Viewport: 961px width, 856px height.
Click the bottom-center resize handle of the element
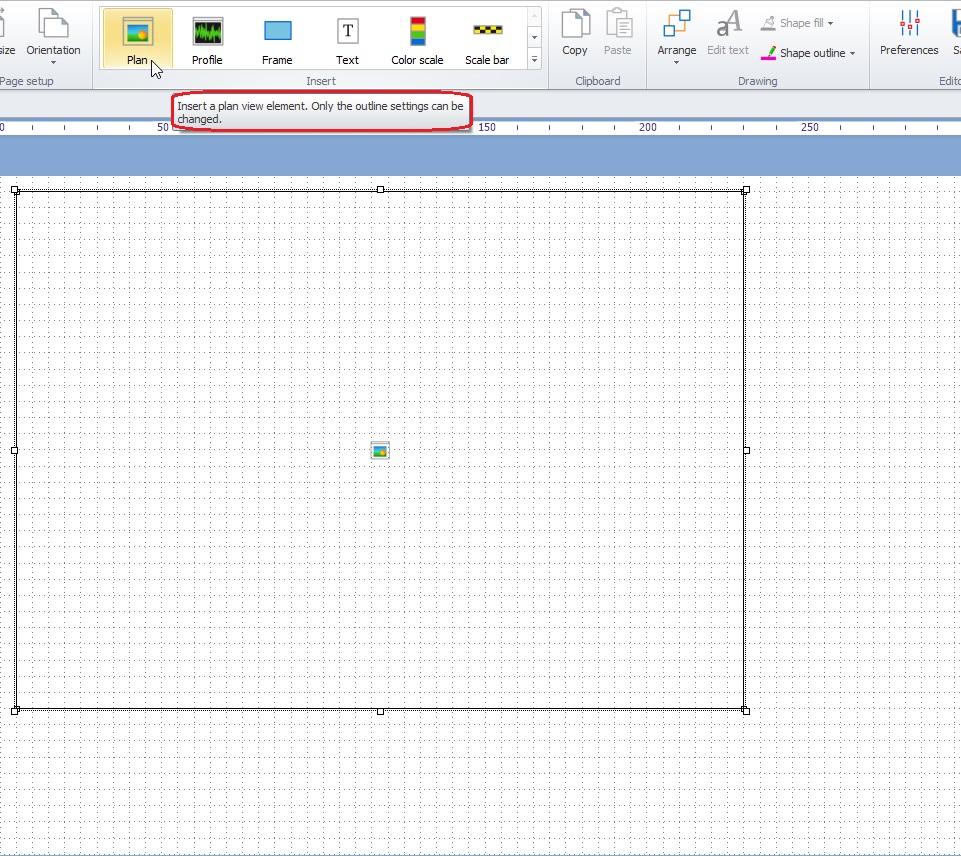pyautogui.click(x=380, y=711)
